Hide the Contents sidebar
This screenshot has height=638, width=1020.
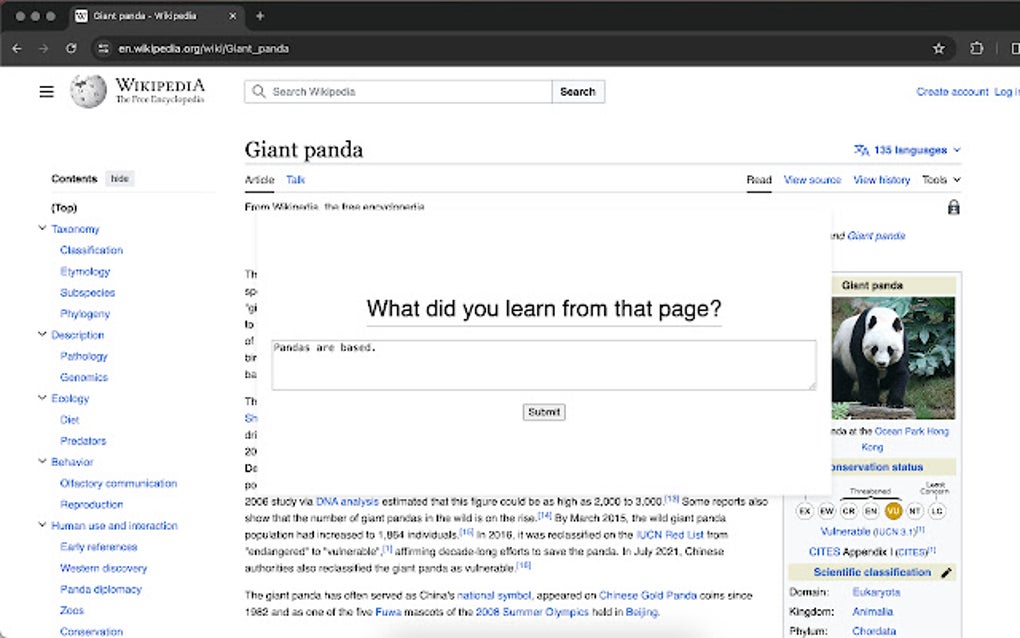click(x=119, y=178)
